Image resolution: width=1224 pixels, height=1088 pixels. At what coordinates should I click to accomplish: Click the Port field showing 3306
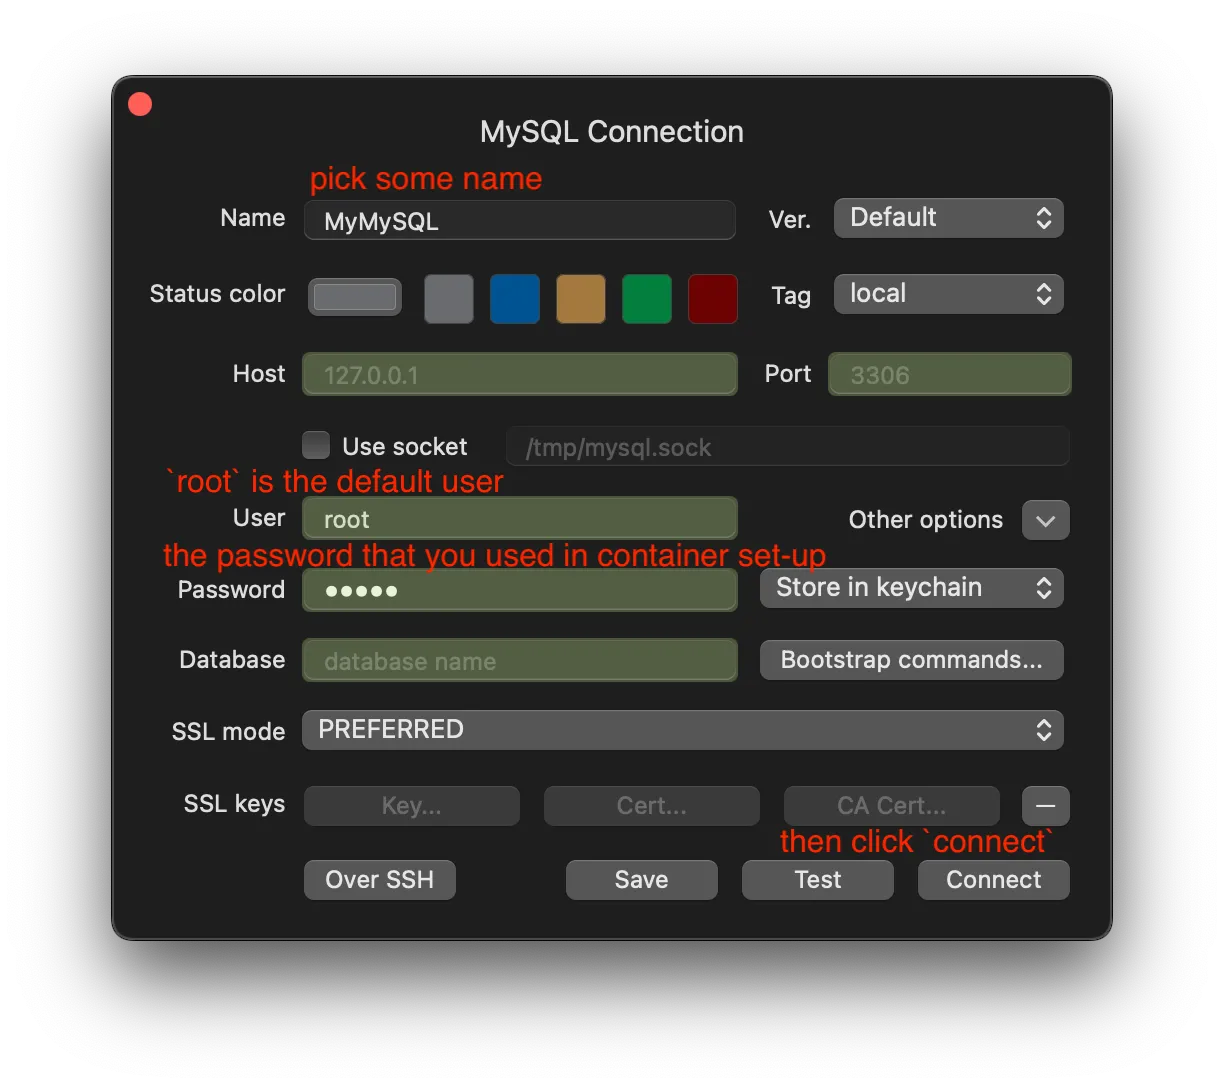pyautogui.click(x=950, y=374)
